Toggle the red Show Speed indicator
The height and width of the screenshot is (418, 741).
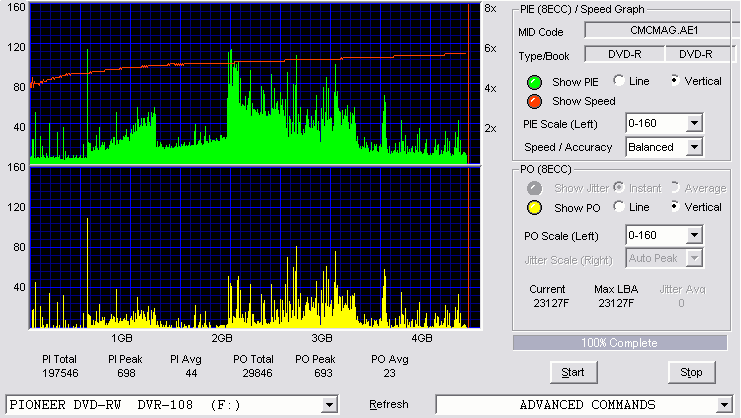click(x=534, y=102)
